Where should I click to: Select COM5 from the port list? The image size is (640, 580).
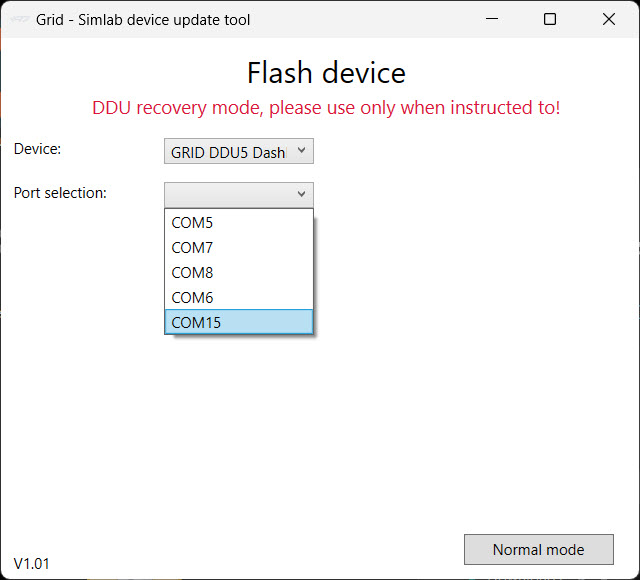click(x=239, y=223)
